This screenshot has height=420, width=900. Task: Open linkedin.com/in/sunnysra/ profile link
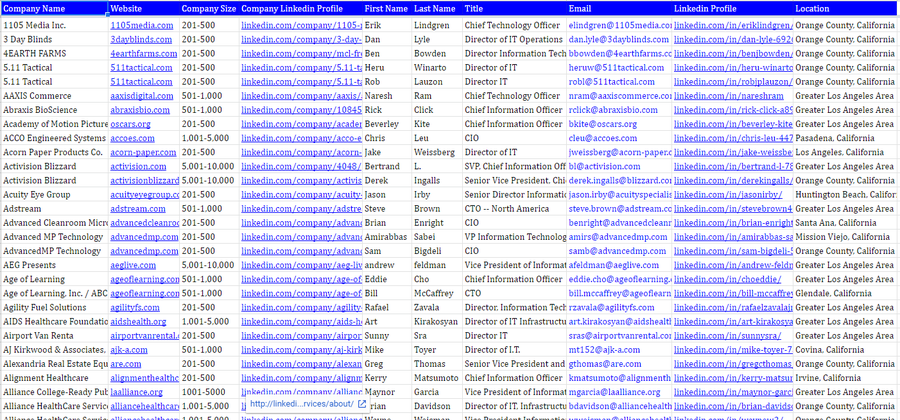pos(728,336)
